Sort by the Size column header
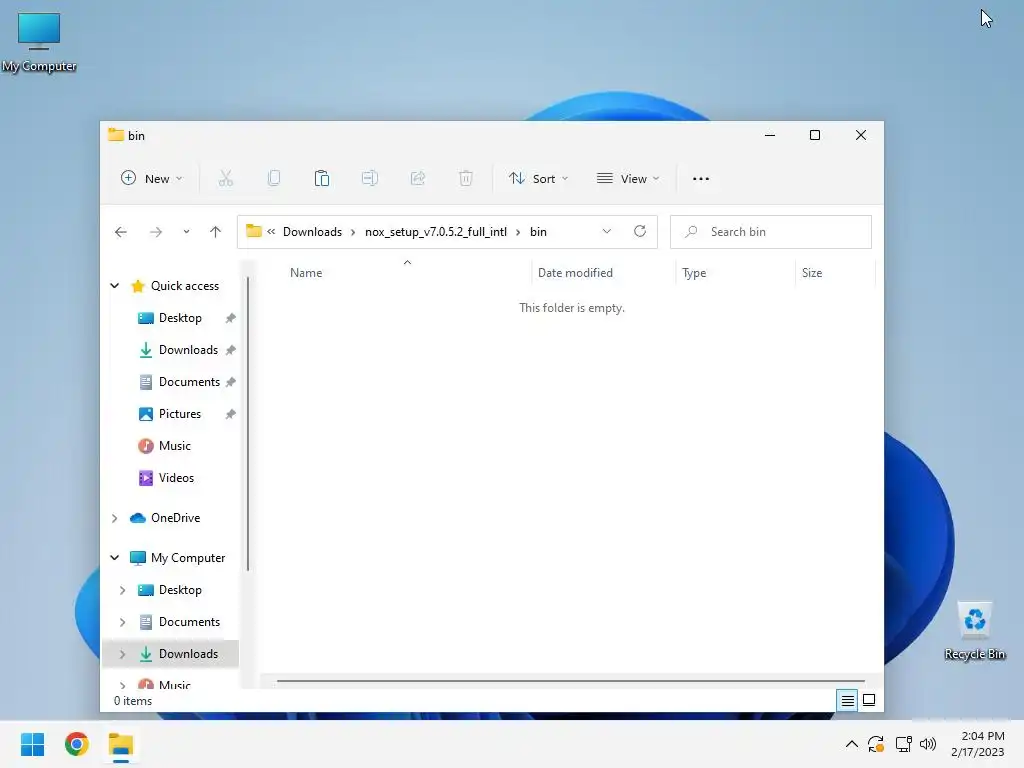 [835, 272]
